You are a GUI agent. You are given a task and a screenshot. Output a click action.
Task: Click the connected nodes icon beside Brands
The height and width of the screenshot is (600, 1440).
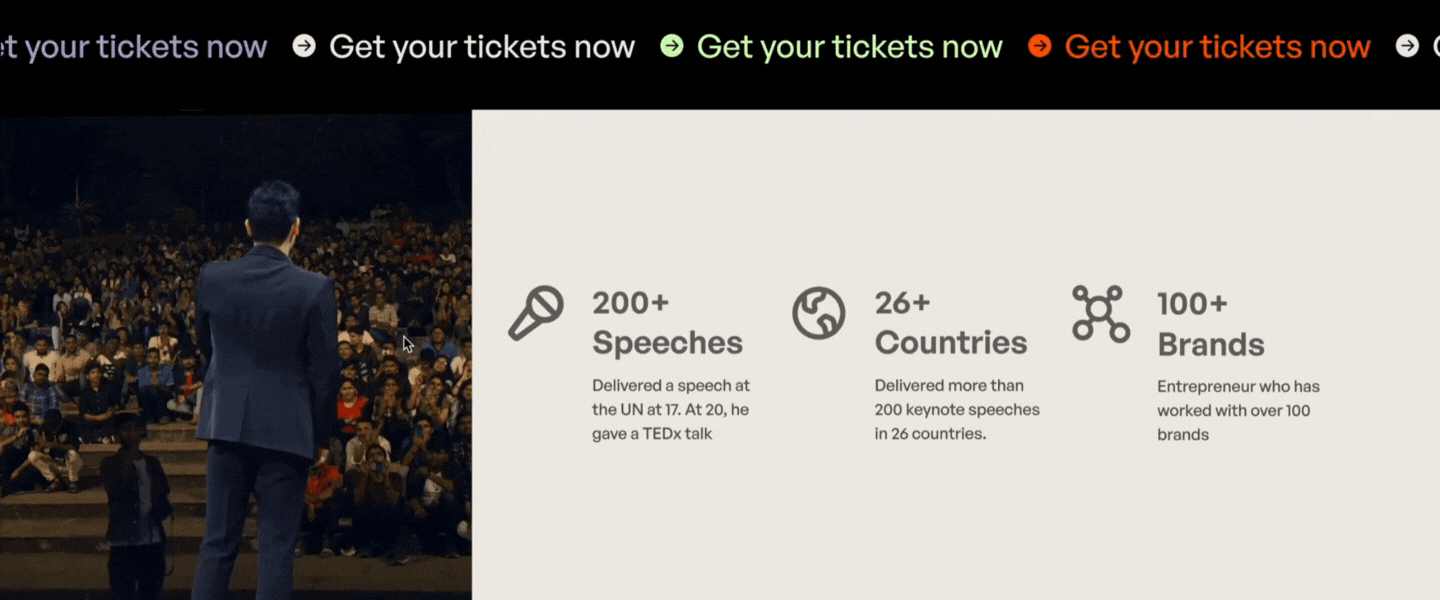click(x=1100, y=314)
